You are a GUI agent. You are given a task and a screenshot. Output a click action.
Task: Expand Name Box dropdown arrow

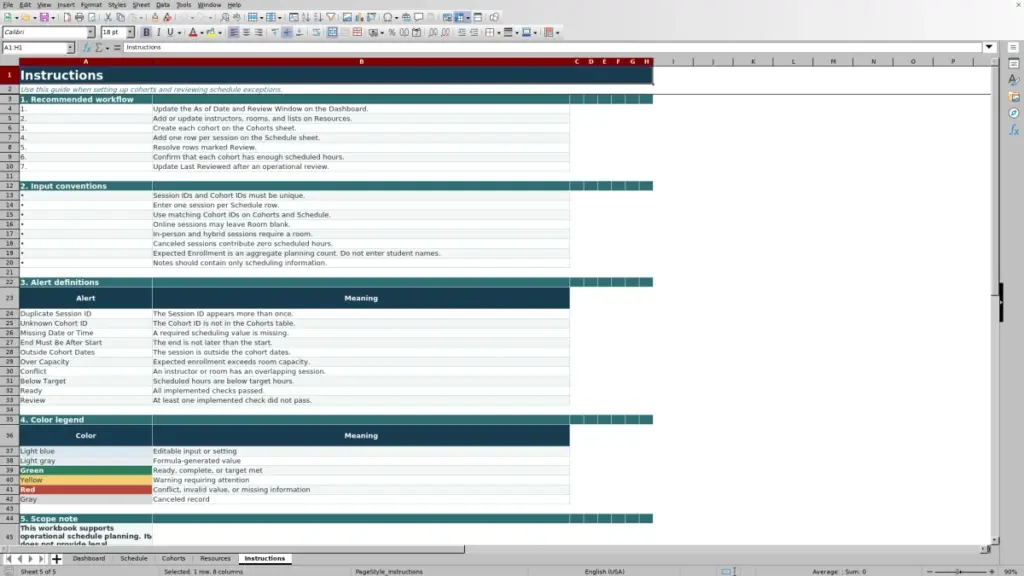70,47
